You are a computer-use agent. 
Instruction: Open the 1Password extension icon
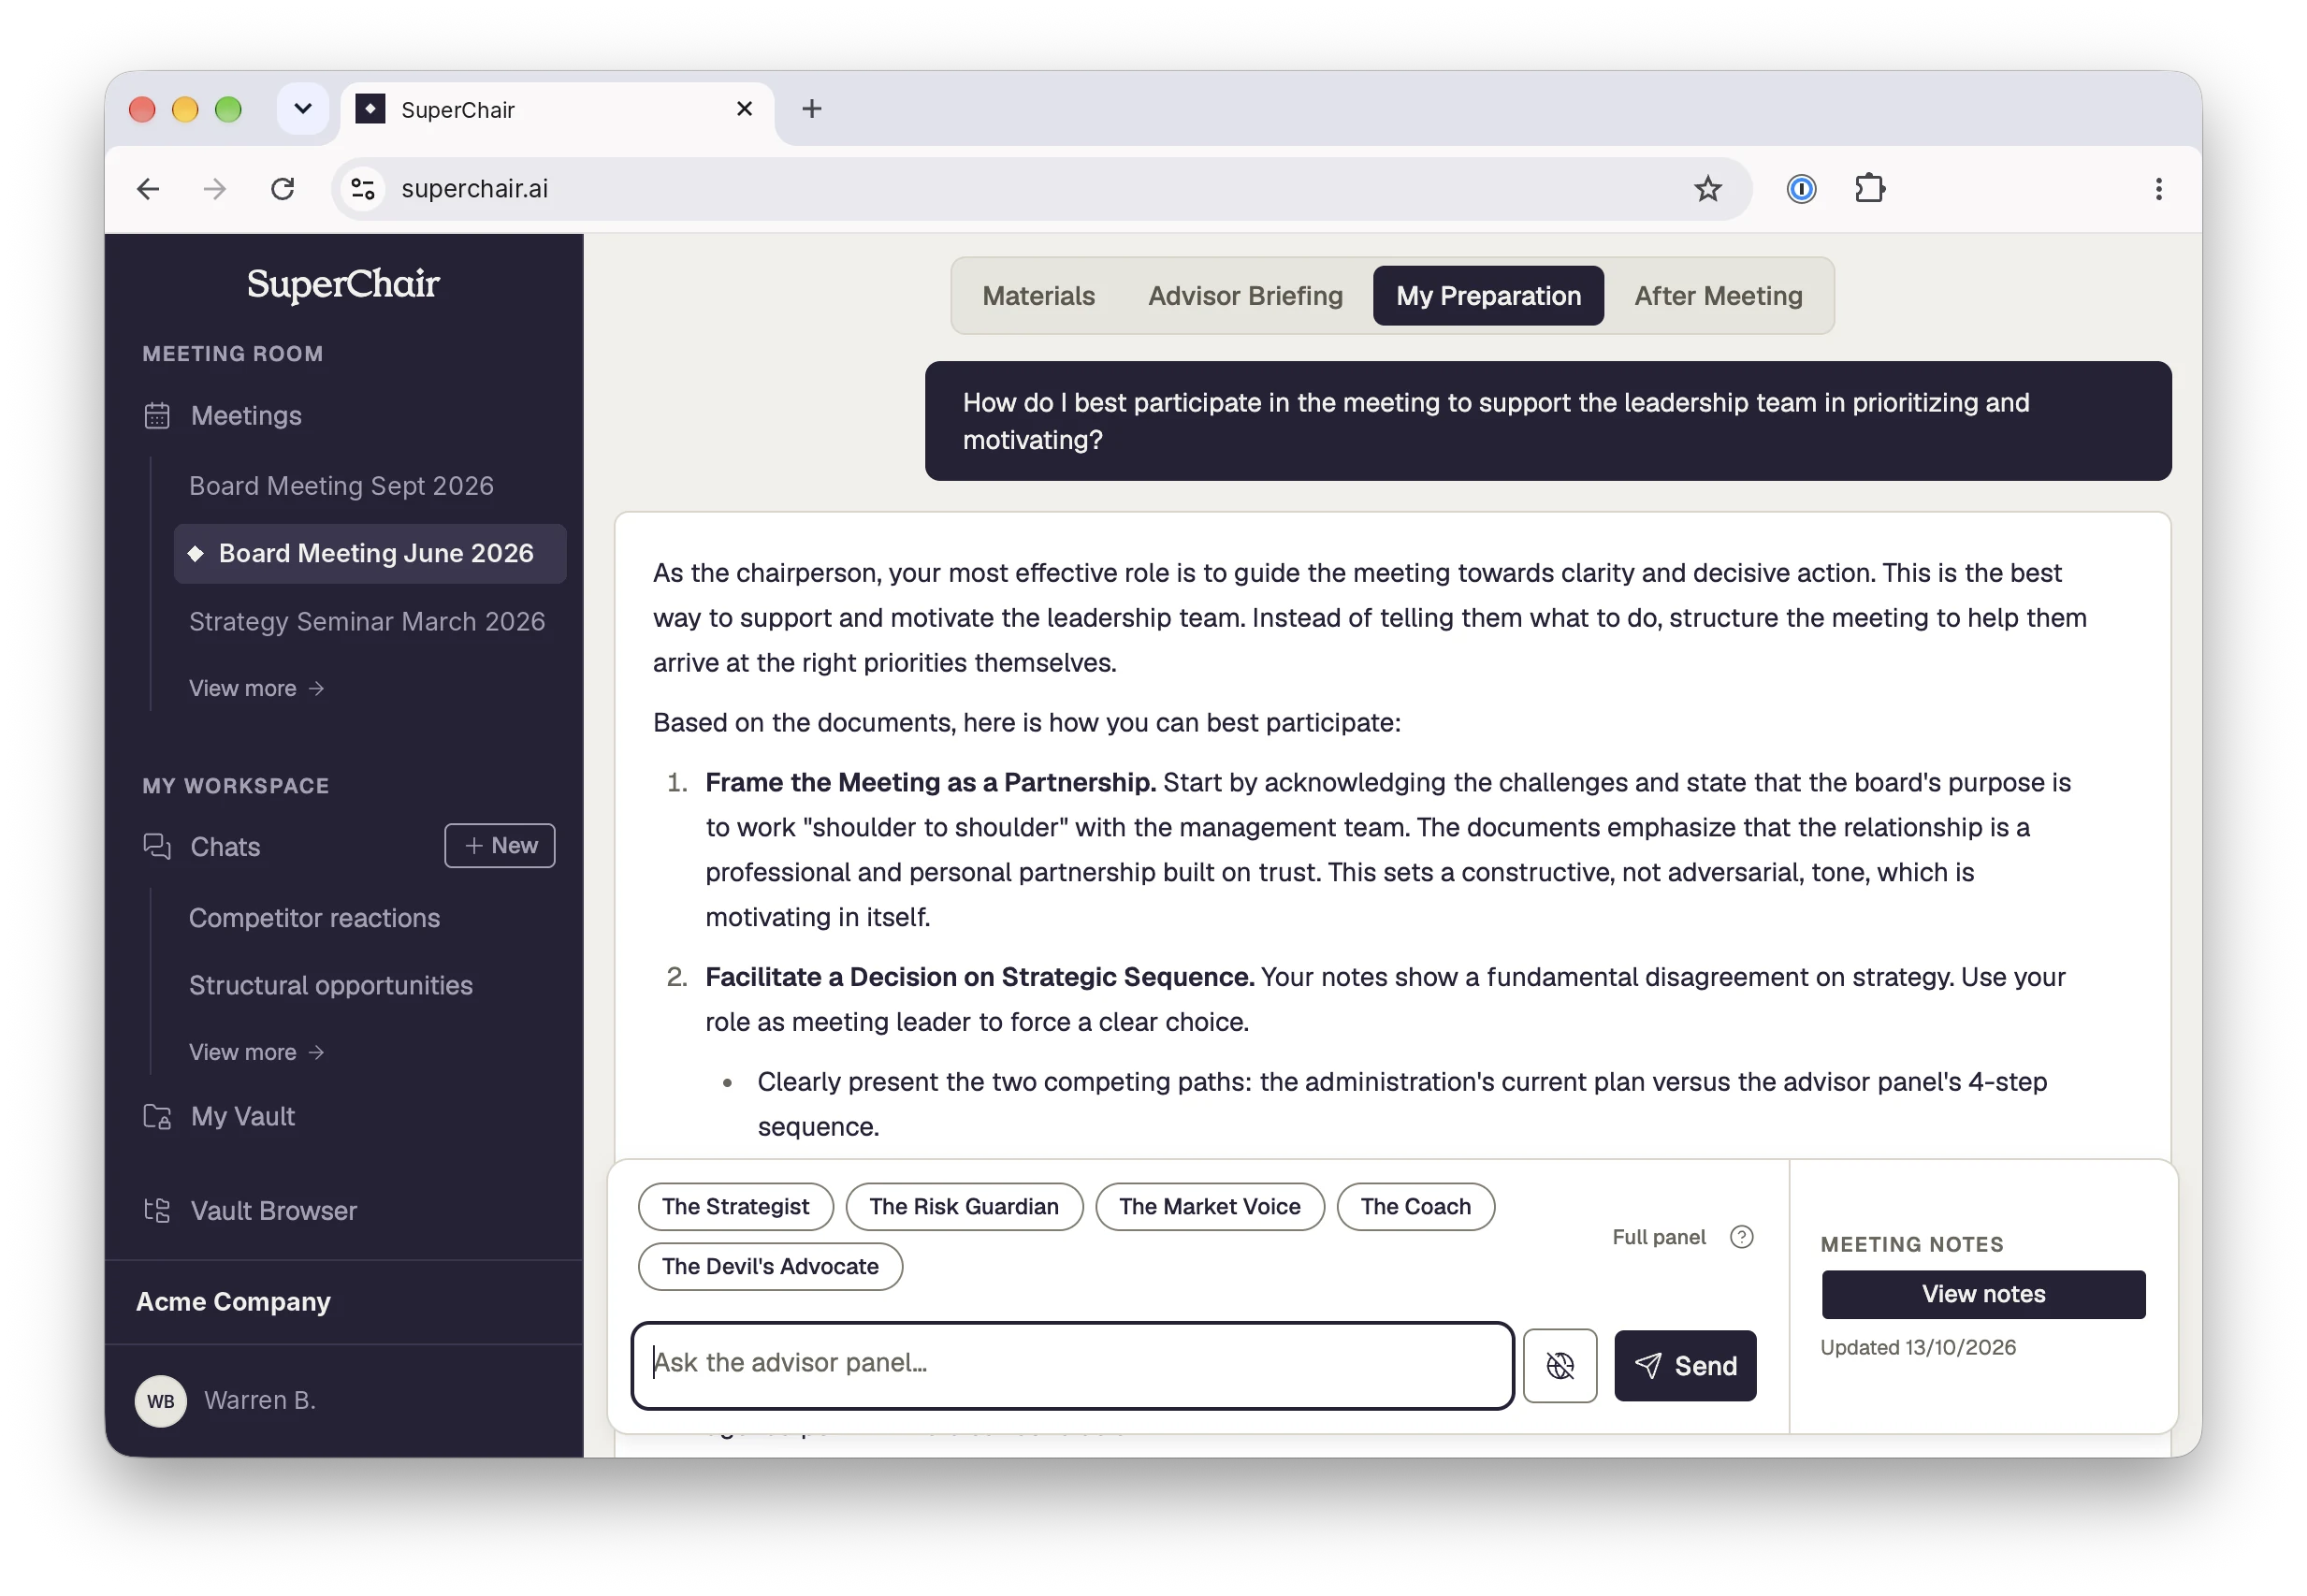point(1800,188)
